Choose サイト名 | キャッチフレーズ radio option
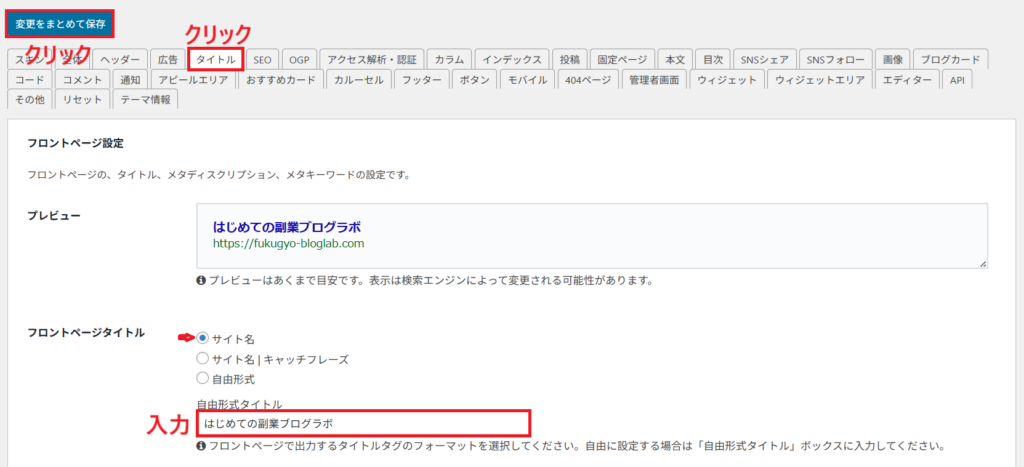This screenshot has height=467, width=1024. pyautogui.click(x=203, y=359)
